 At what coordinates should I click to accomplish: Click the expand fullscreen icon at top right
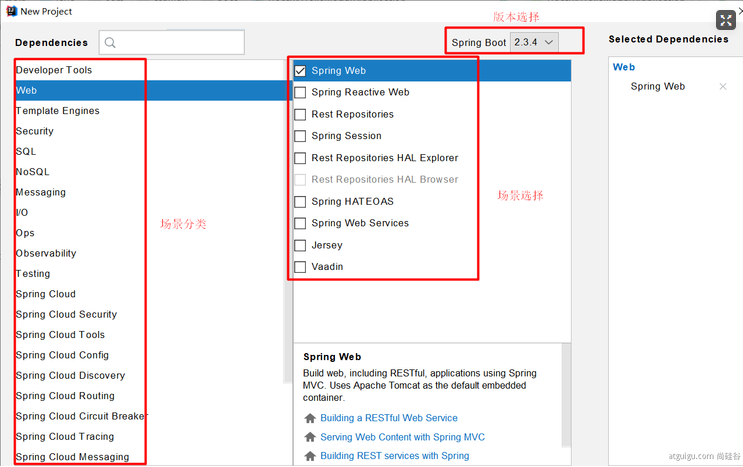coord(727,20)
